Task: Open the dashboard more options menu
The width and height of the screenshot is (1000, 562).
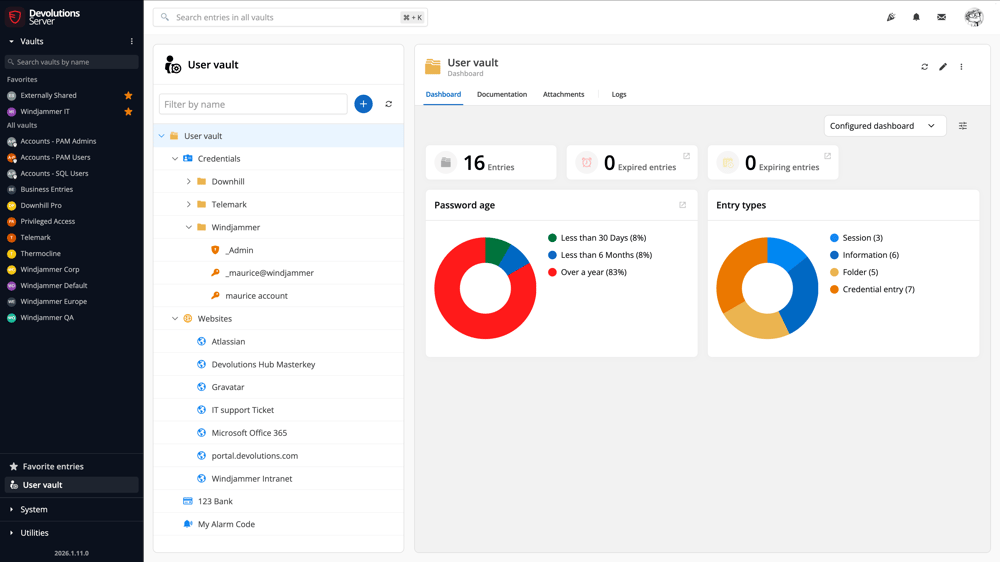Action: click(962, 66)
